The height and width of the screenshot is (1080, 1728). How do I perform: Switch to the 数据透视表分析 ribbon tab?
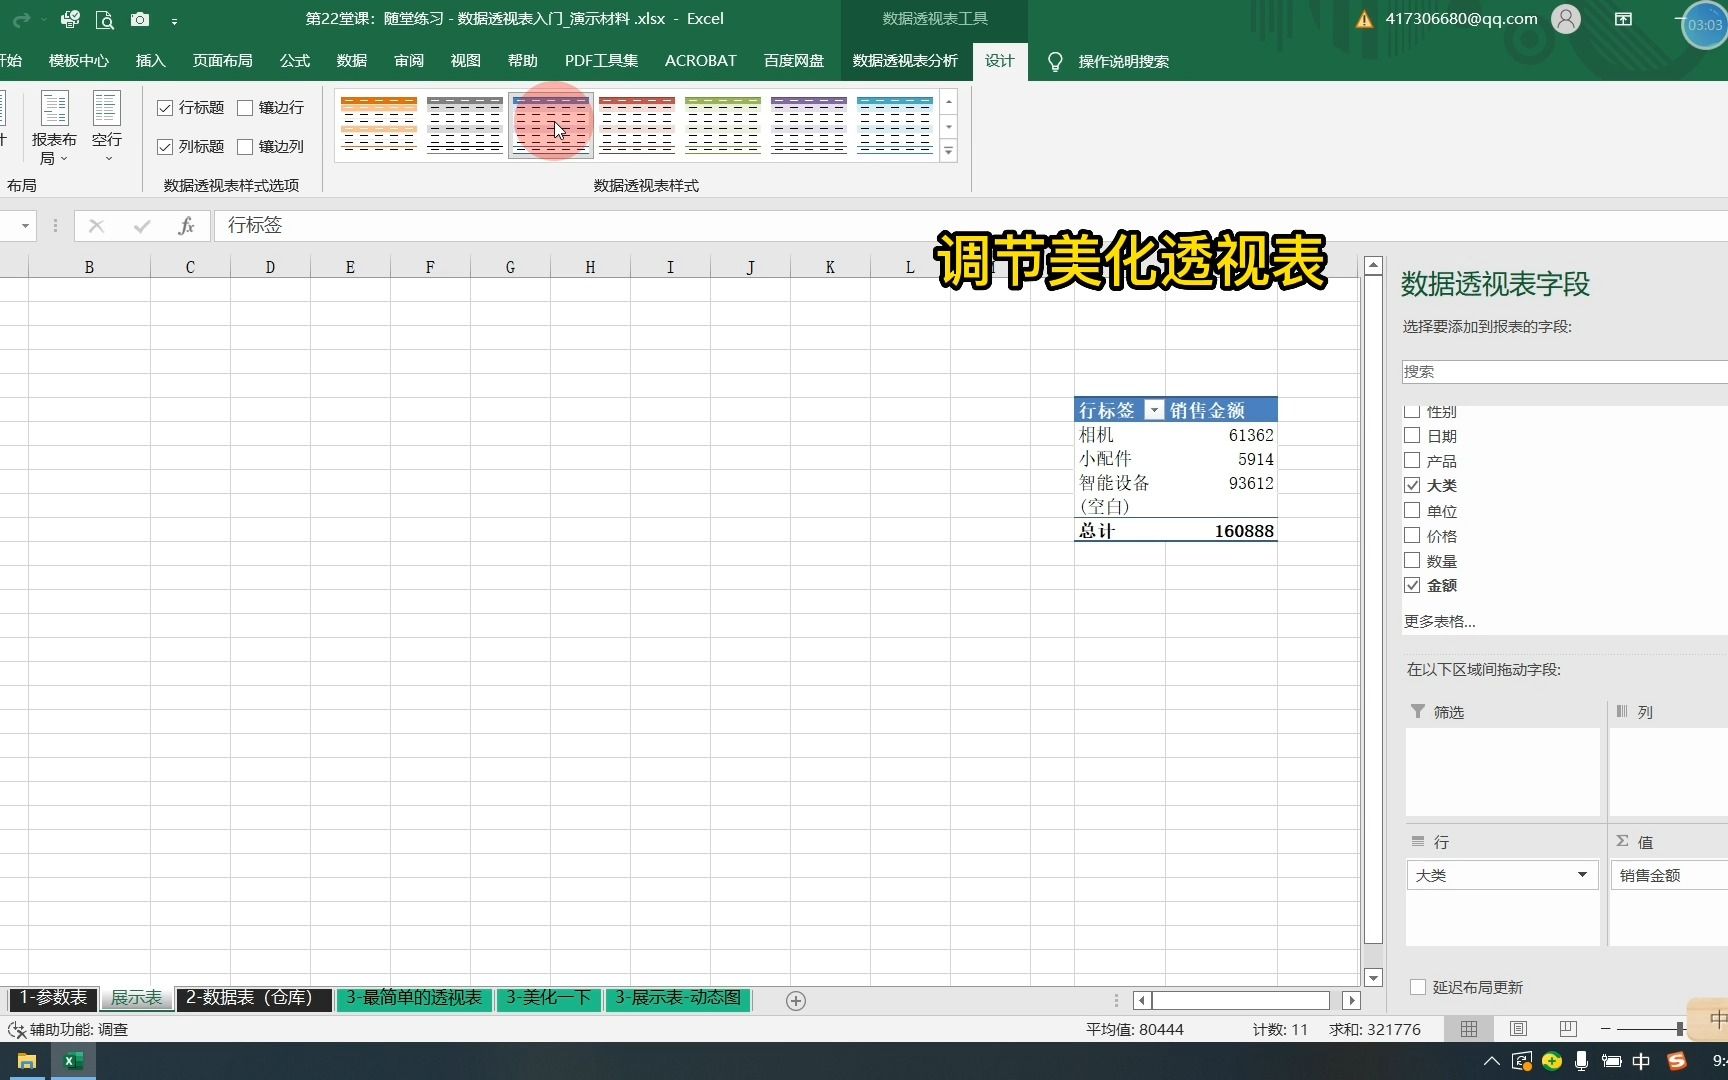[x=903, y=61]
